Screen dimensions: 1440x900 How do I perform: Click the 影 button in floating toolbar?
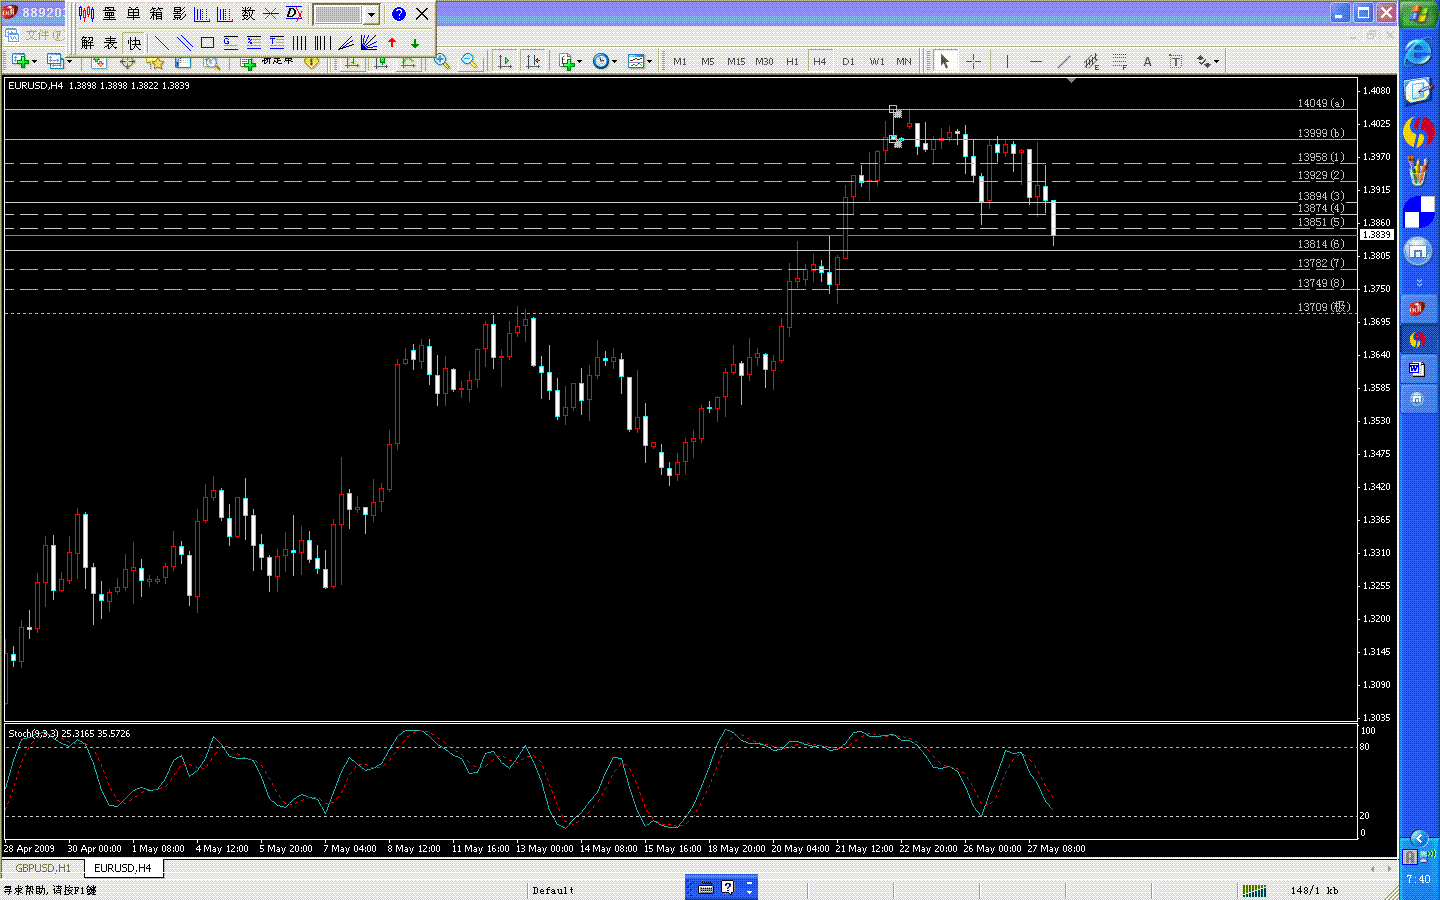point(179,14)
